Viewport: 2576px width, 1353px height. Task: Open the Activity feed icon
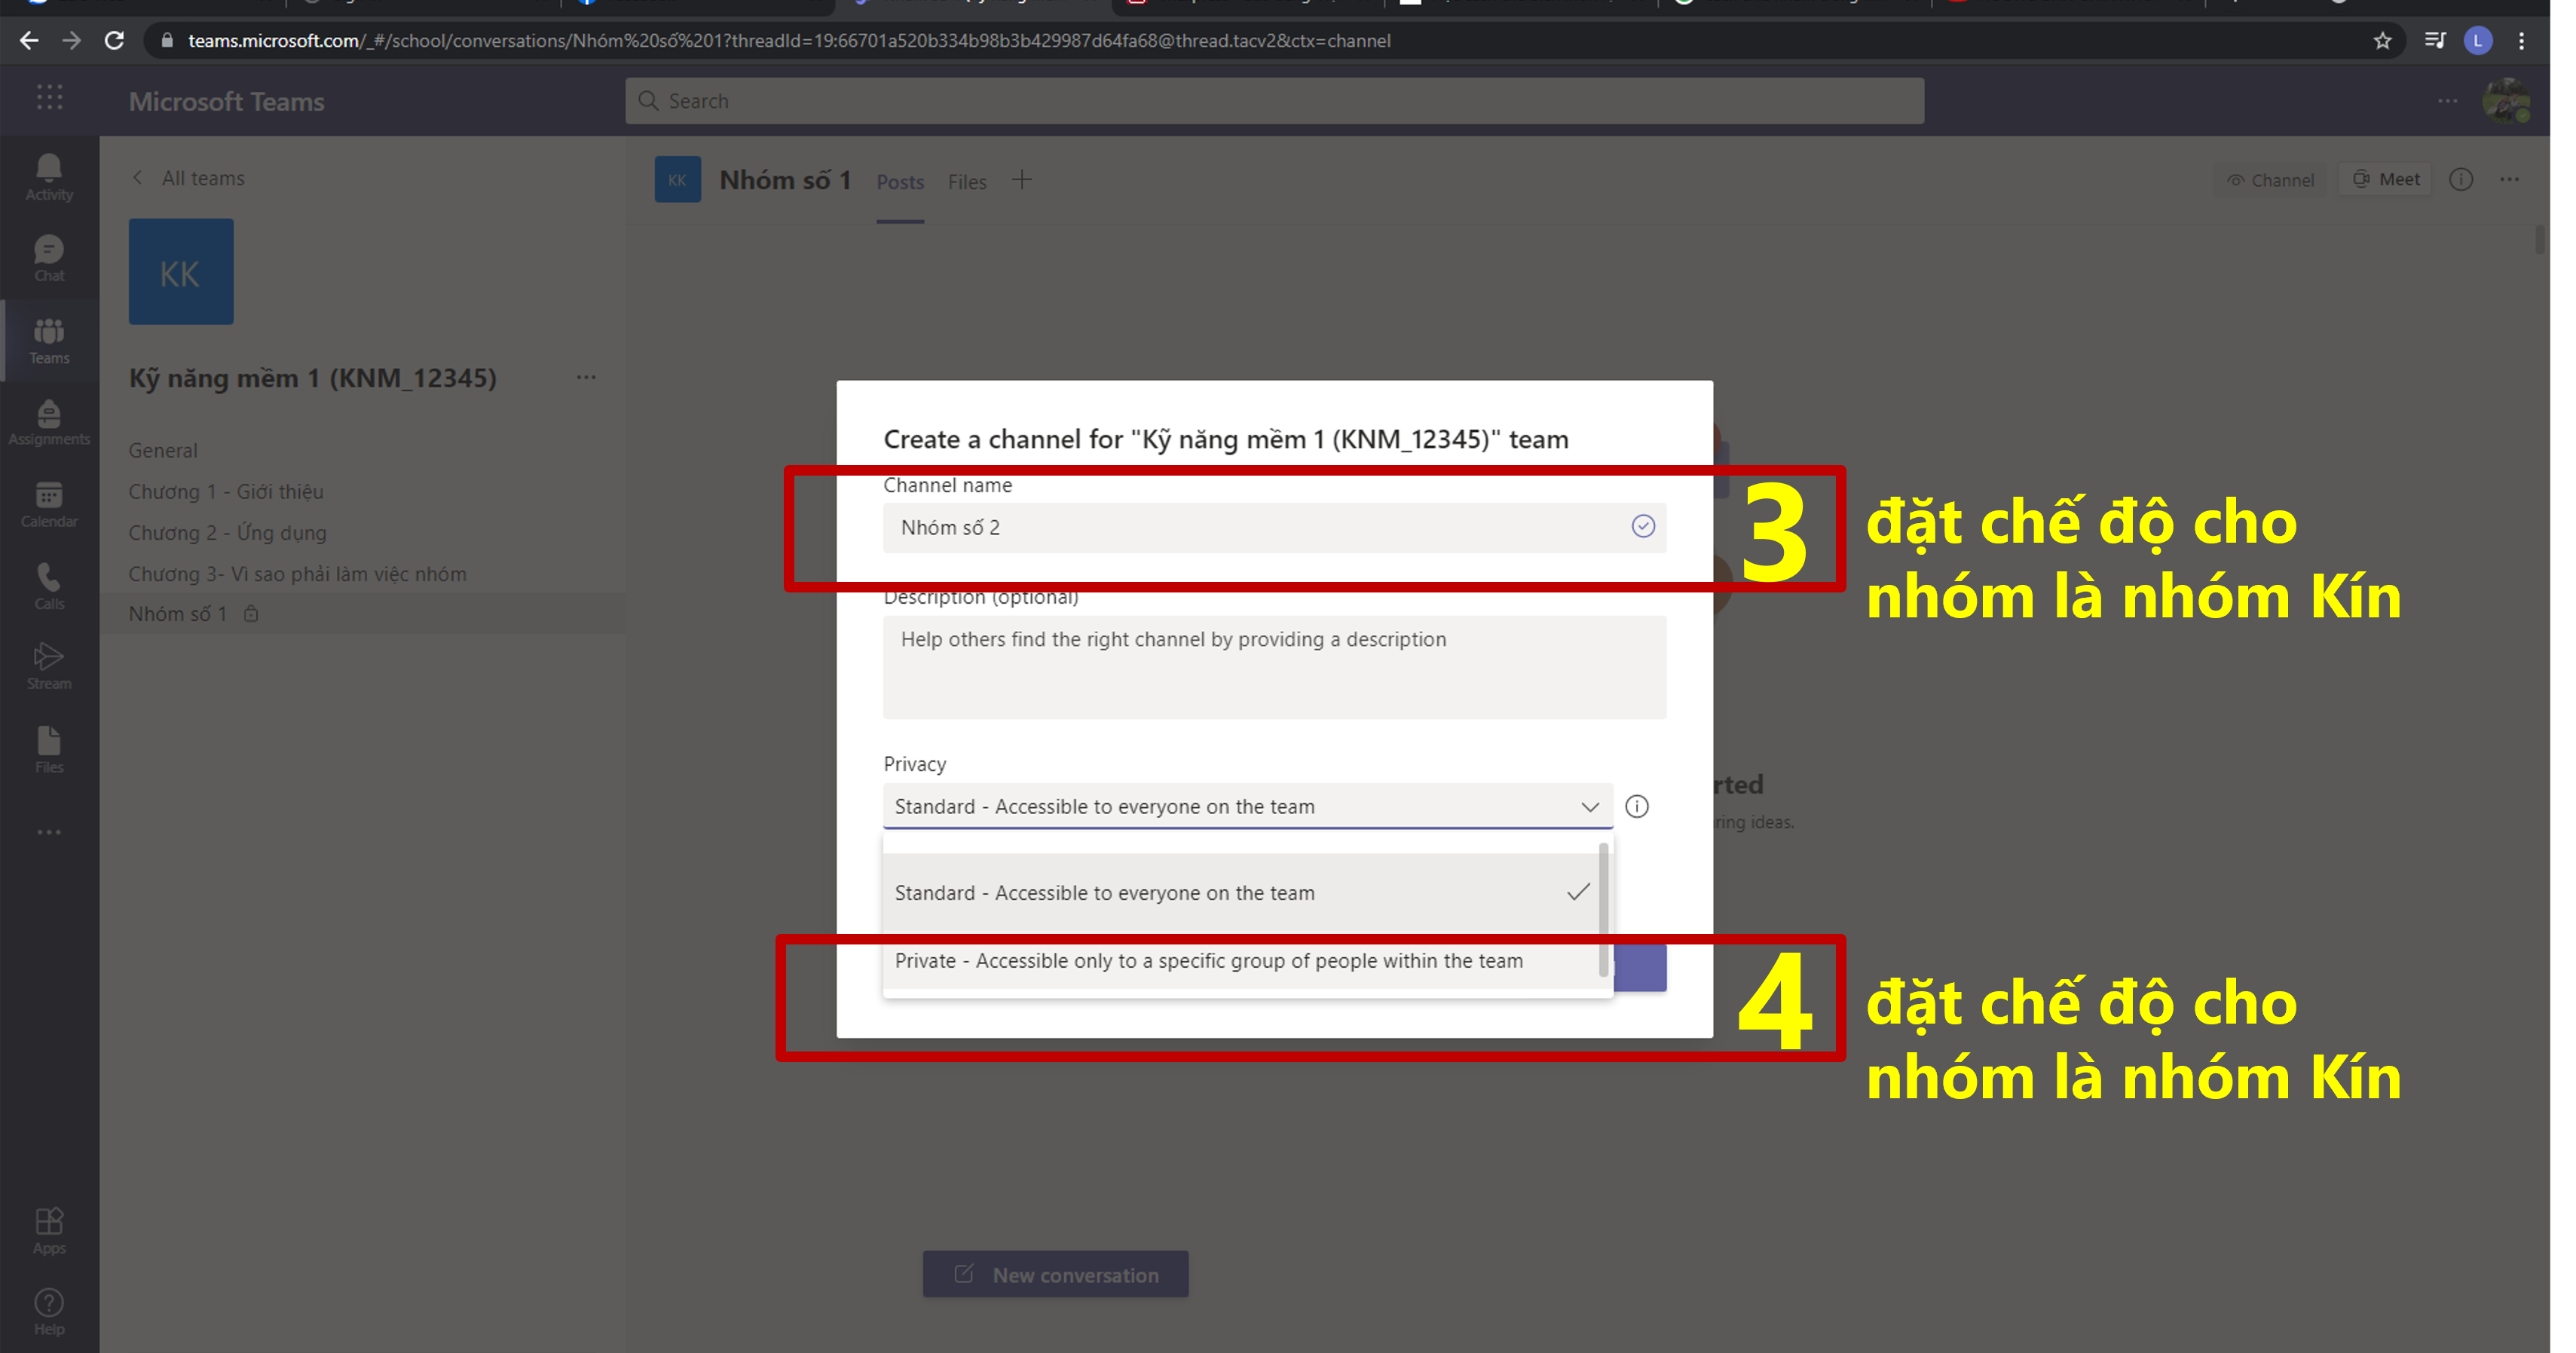[x=49, y=177]
